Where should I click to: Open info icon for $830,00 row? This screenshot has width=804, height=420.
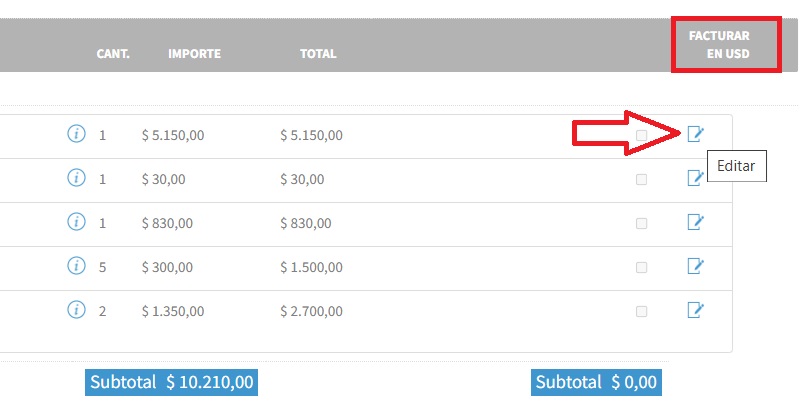click(x=76, y=222)
